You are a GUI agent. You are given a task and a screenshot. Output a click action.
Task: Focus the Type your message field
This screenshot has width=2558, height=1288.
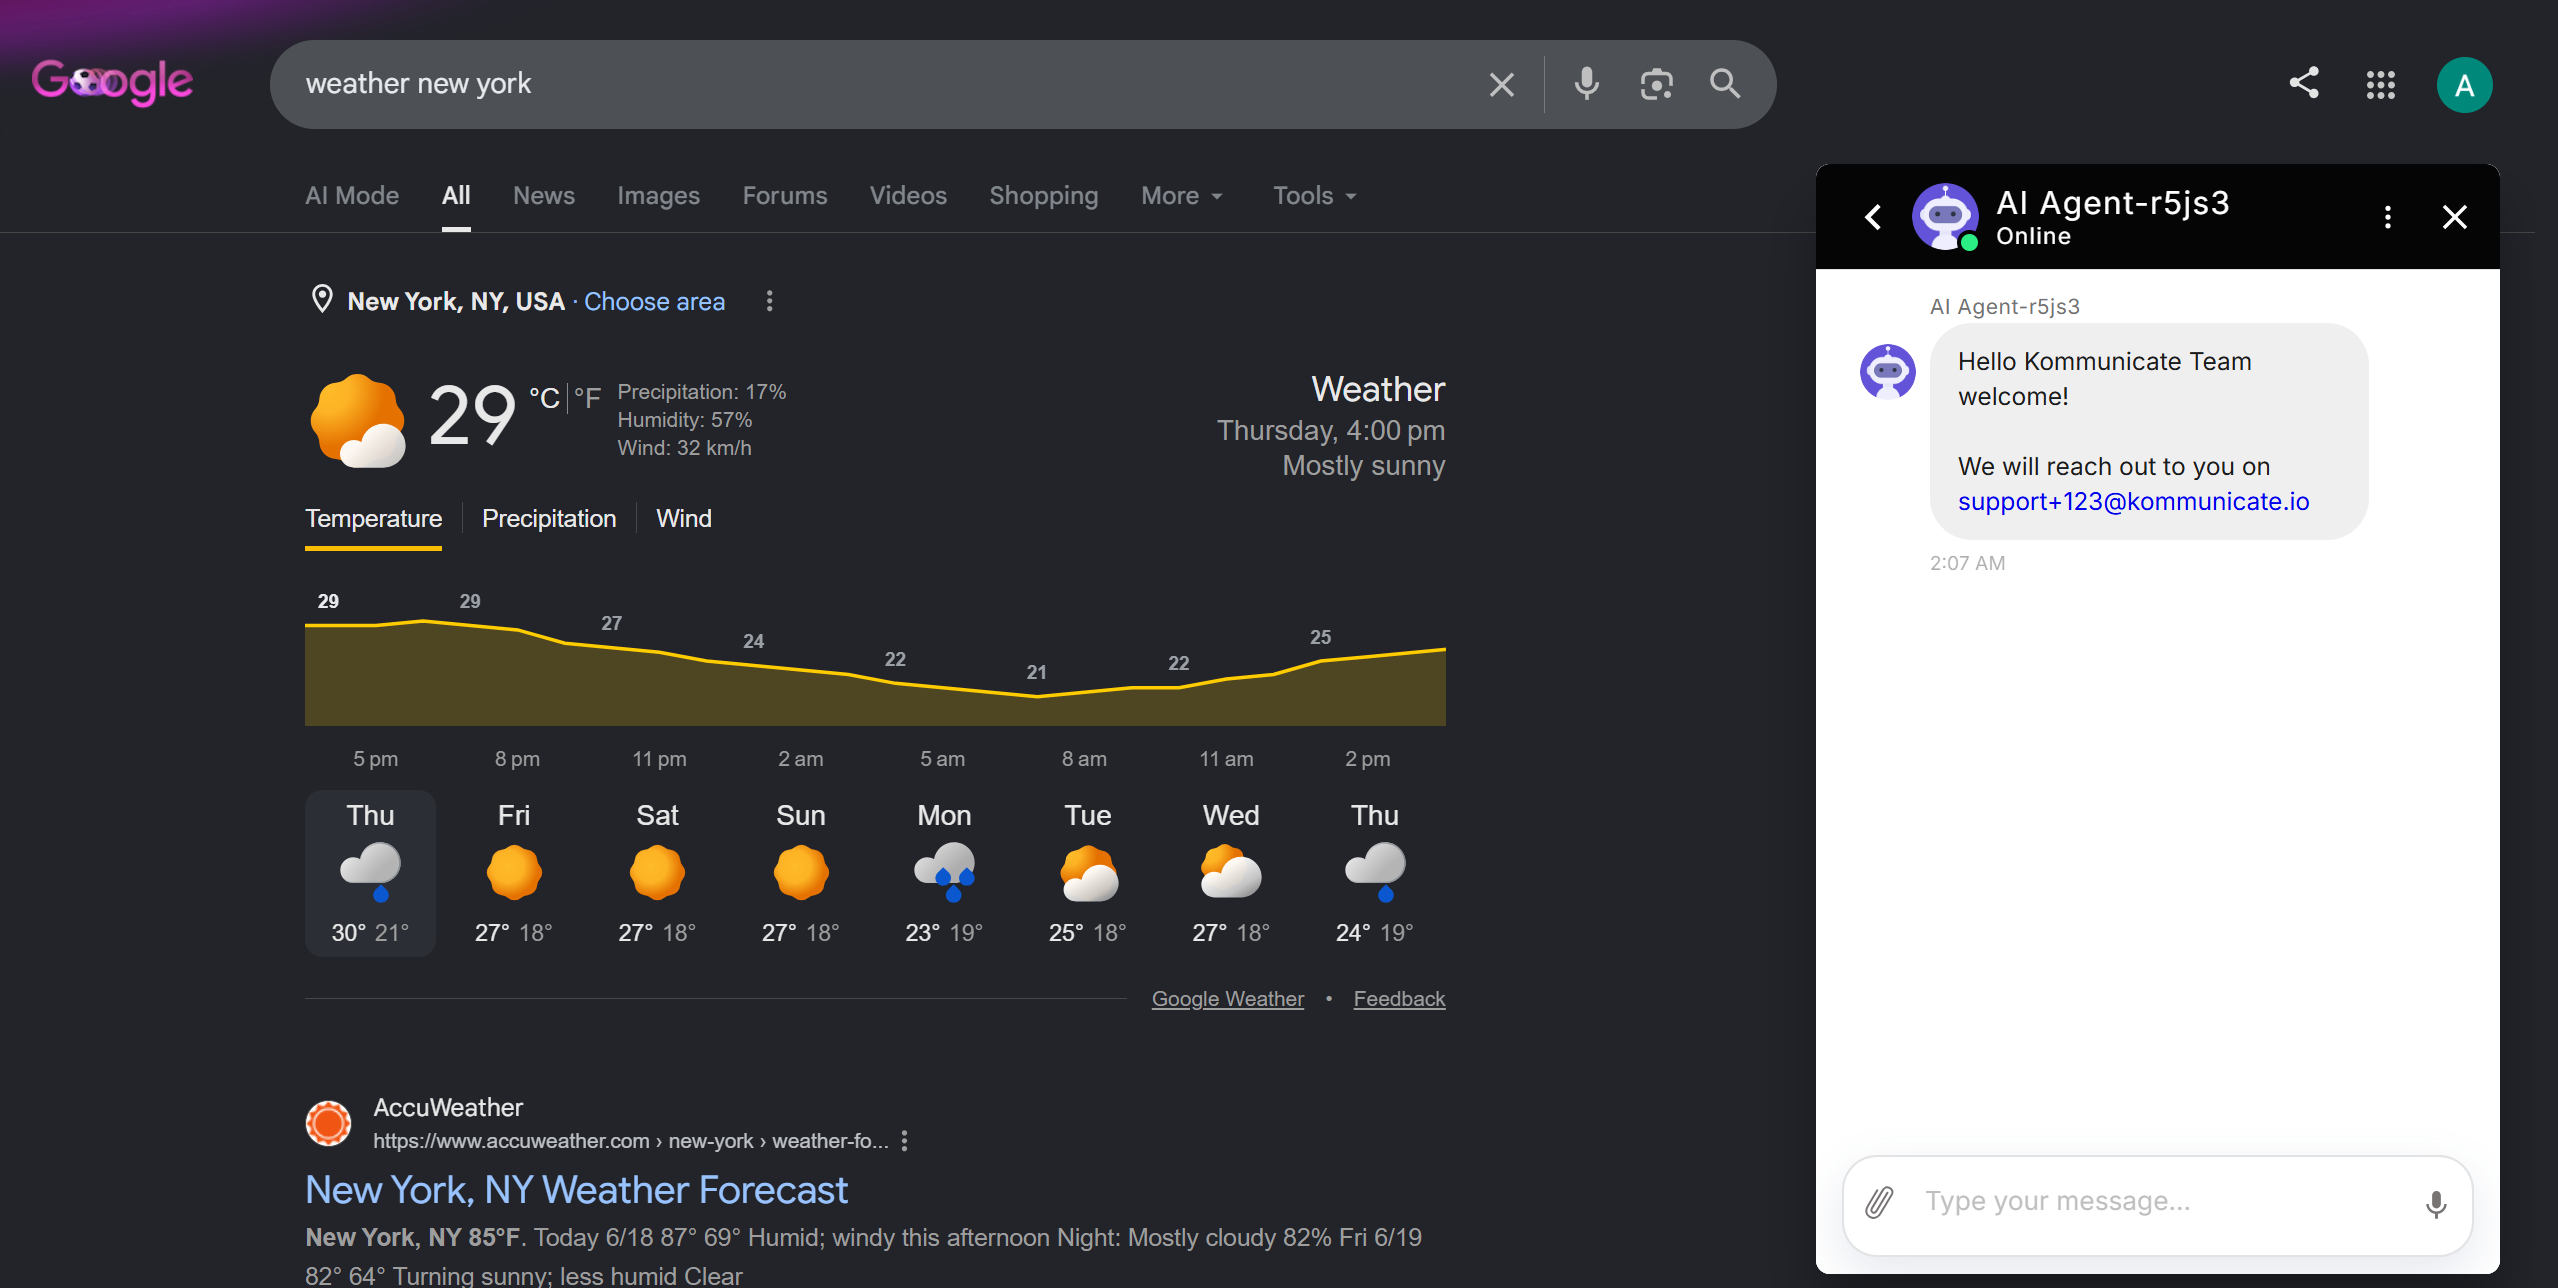[x=2160, y=1202]
